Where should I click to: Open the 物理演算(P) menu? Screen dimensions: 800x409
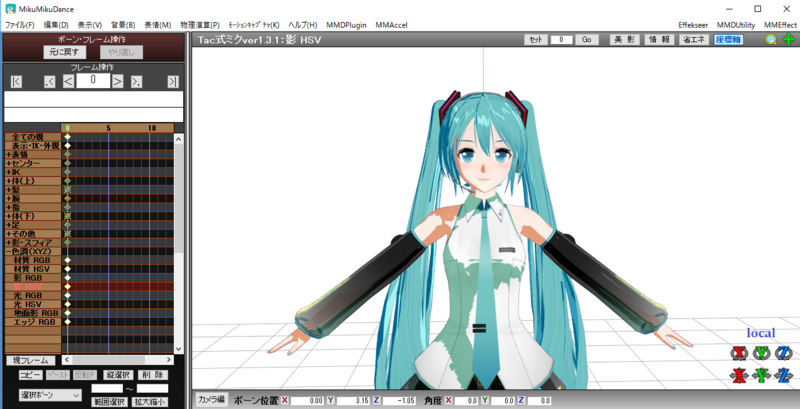pos(200,25)
